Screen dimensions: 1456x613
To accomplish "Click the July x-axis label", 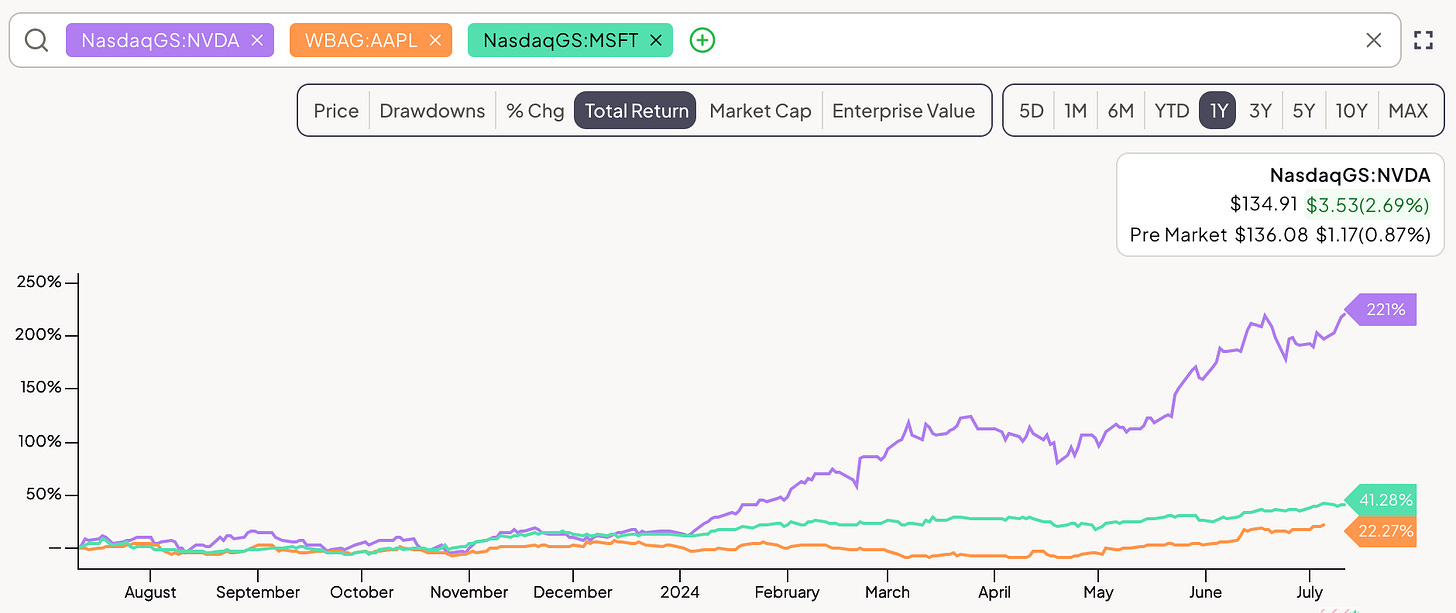I will (1309, 592).
